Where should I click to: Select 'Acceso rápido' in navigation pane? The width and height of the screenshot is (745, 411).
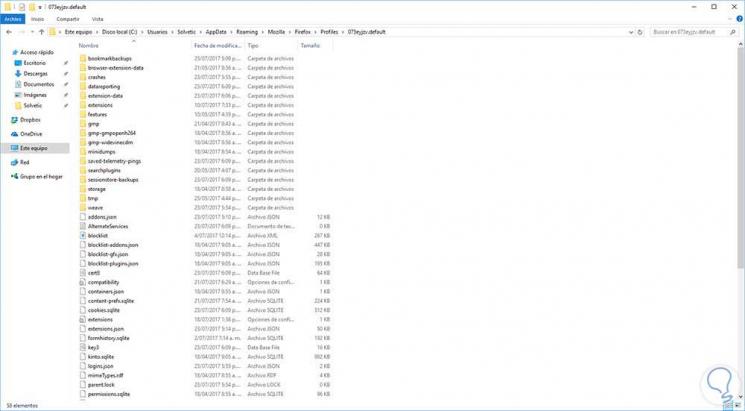pos(37,52)
